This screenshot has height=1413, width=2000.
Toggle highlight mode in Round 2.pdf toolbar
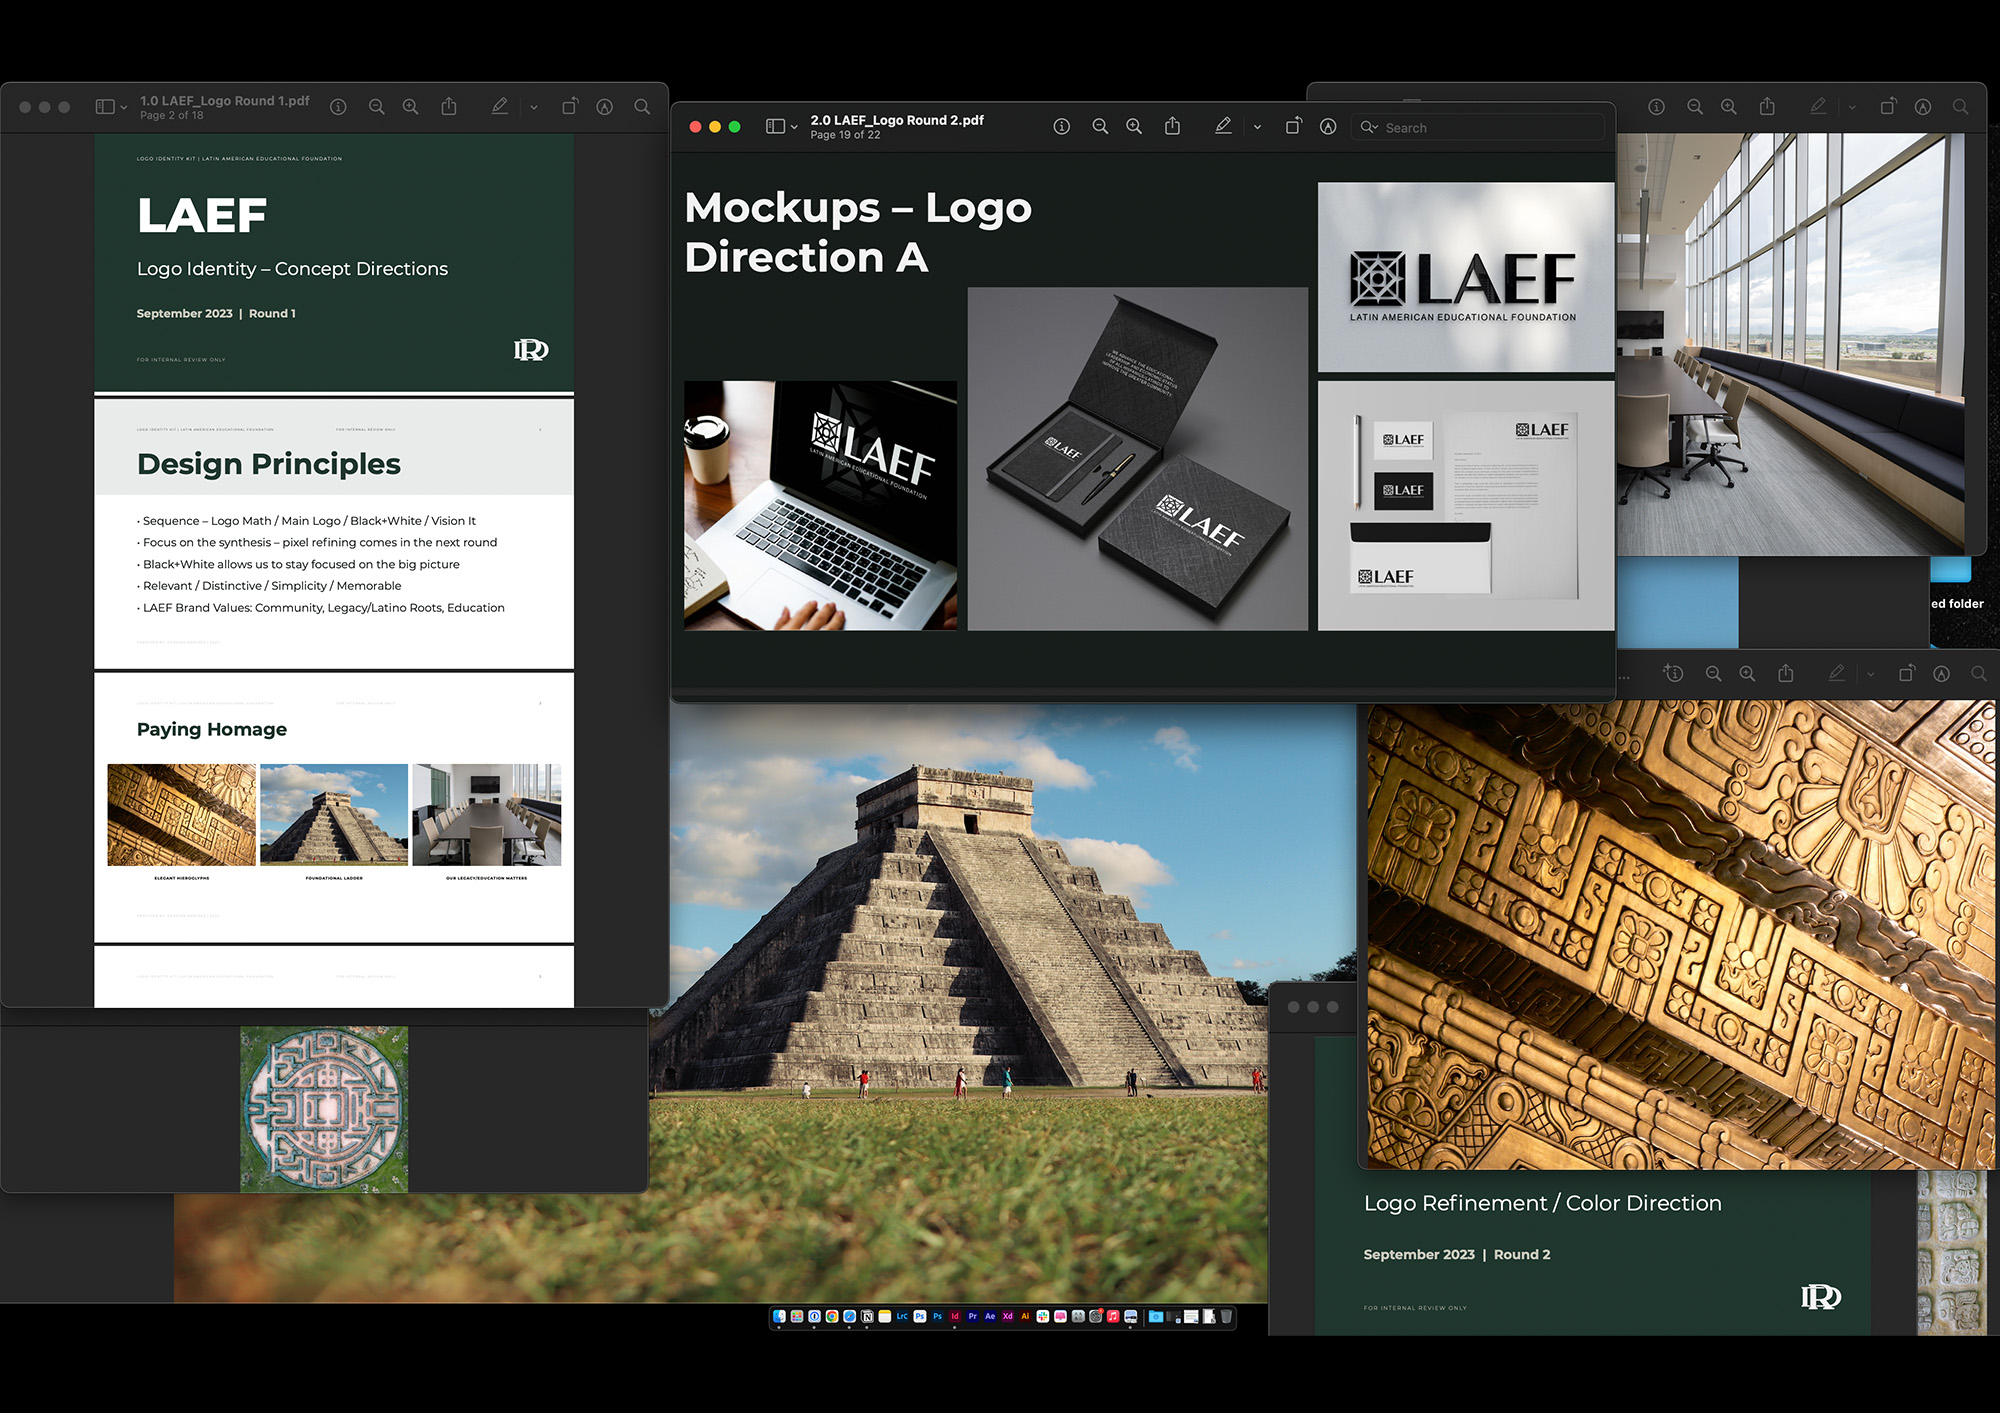1328,126
